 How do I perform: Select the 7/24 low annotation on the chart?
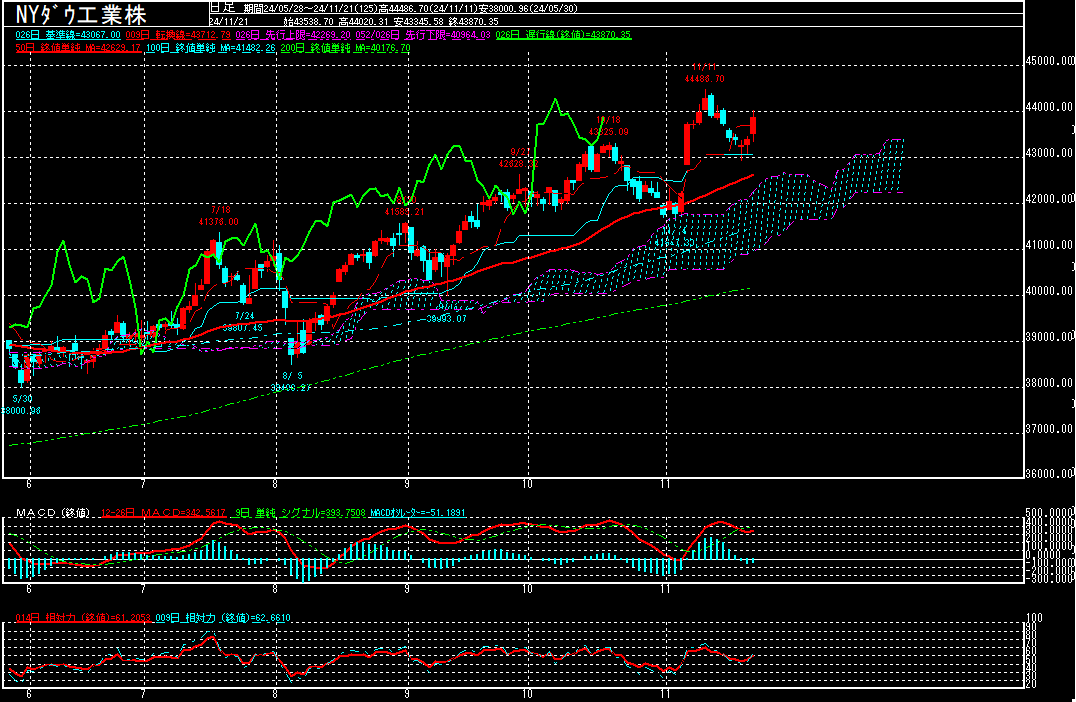coord(243,322)
